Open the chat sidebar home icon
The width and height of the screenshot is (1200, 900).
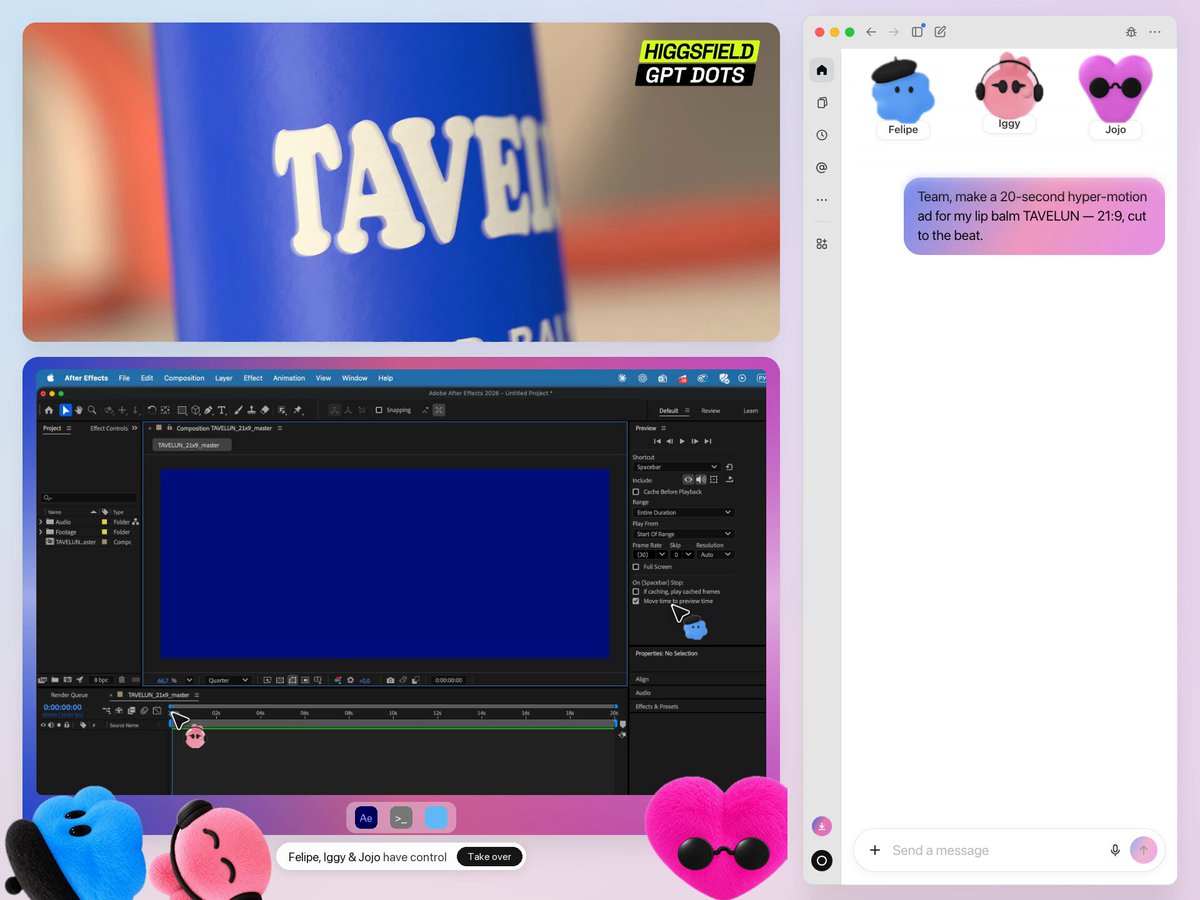(x=822, y=70)
